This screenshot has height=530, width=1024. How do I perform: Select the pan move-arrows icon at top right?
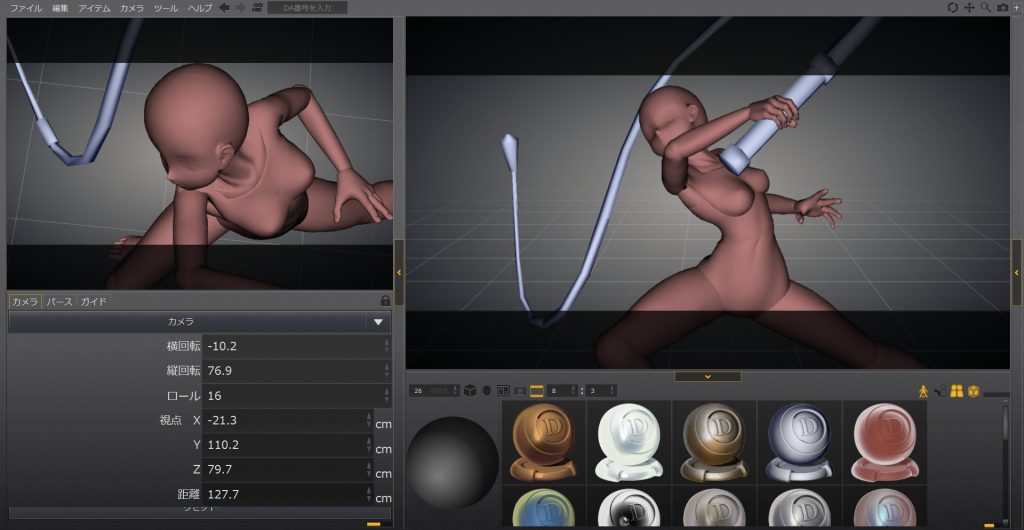[x=970, y=8]
